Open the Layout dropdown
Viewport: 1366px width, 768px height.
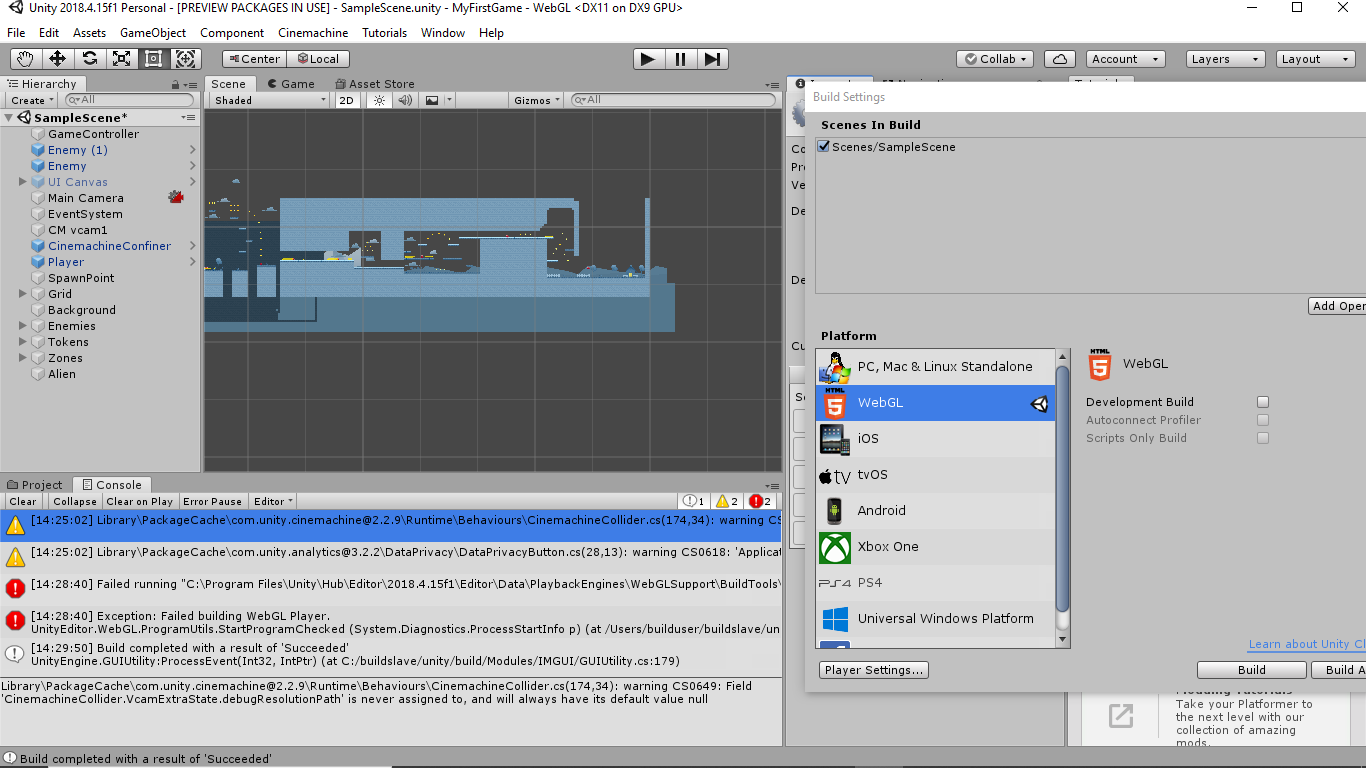(x=1315, y=59)
